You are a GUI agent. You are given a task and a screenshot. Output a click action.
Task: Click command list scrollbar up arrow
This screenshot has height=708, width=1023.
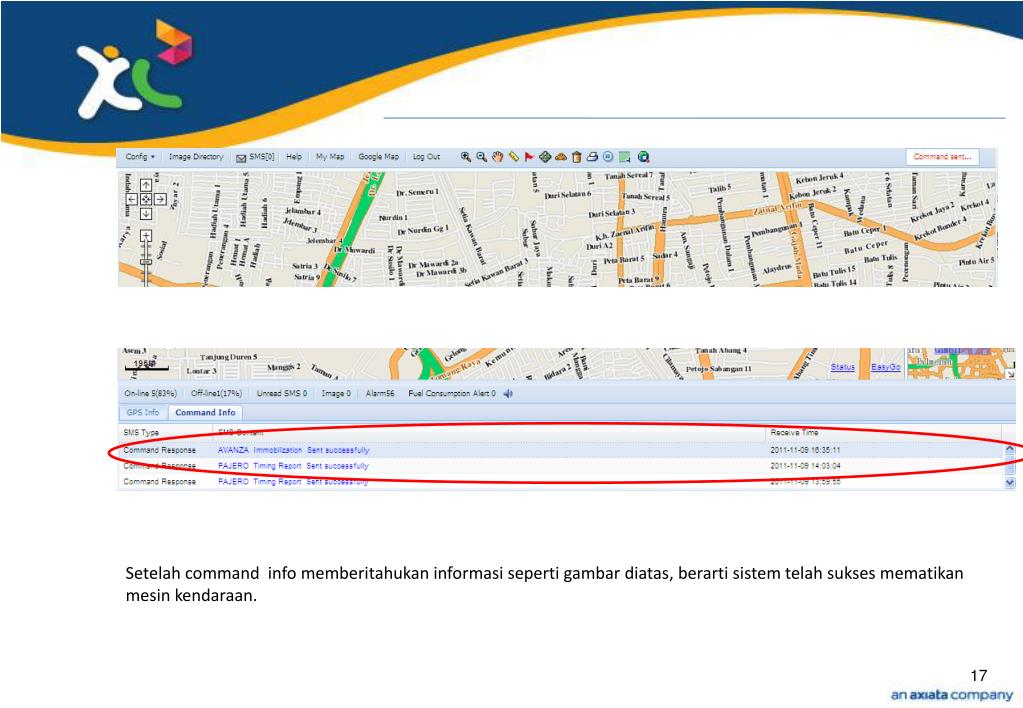[x=1010, y=449]
